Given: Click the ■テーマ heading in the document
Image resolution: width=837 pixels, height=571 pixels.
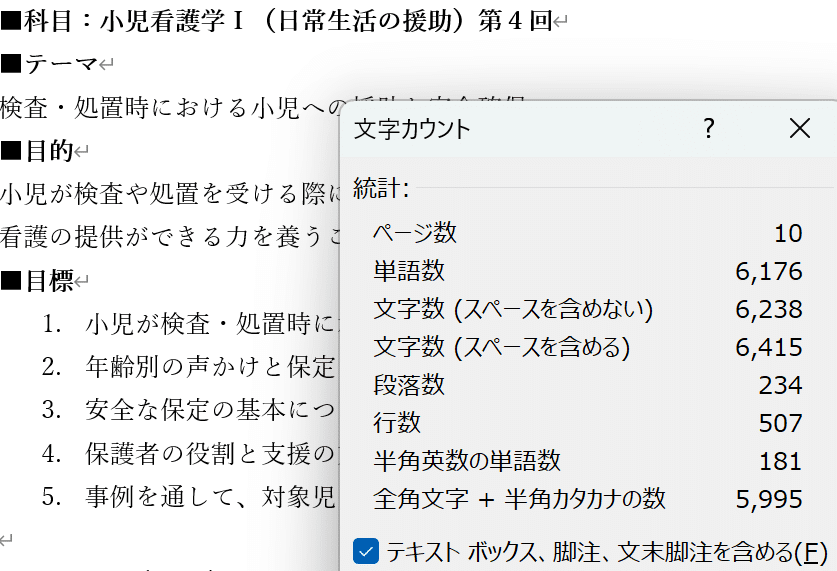Looking at the screenshot, I should [x=50, y=65].
